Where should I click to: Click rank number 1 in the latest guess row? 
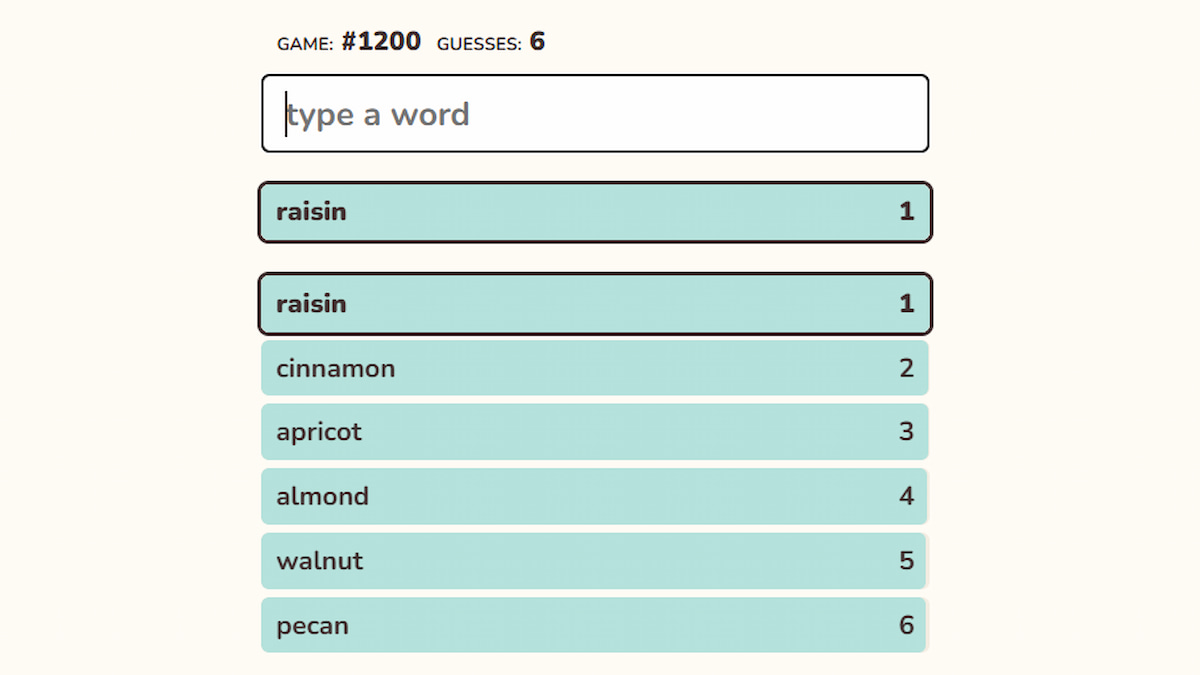pos(906,212)
